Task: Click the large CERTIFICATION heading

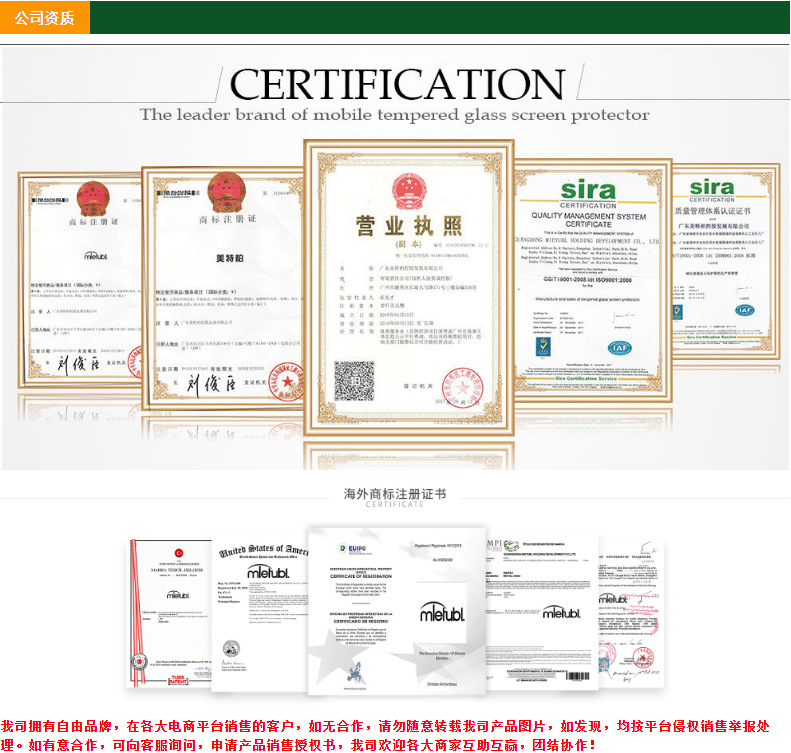Action: click(397, 84)
